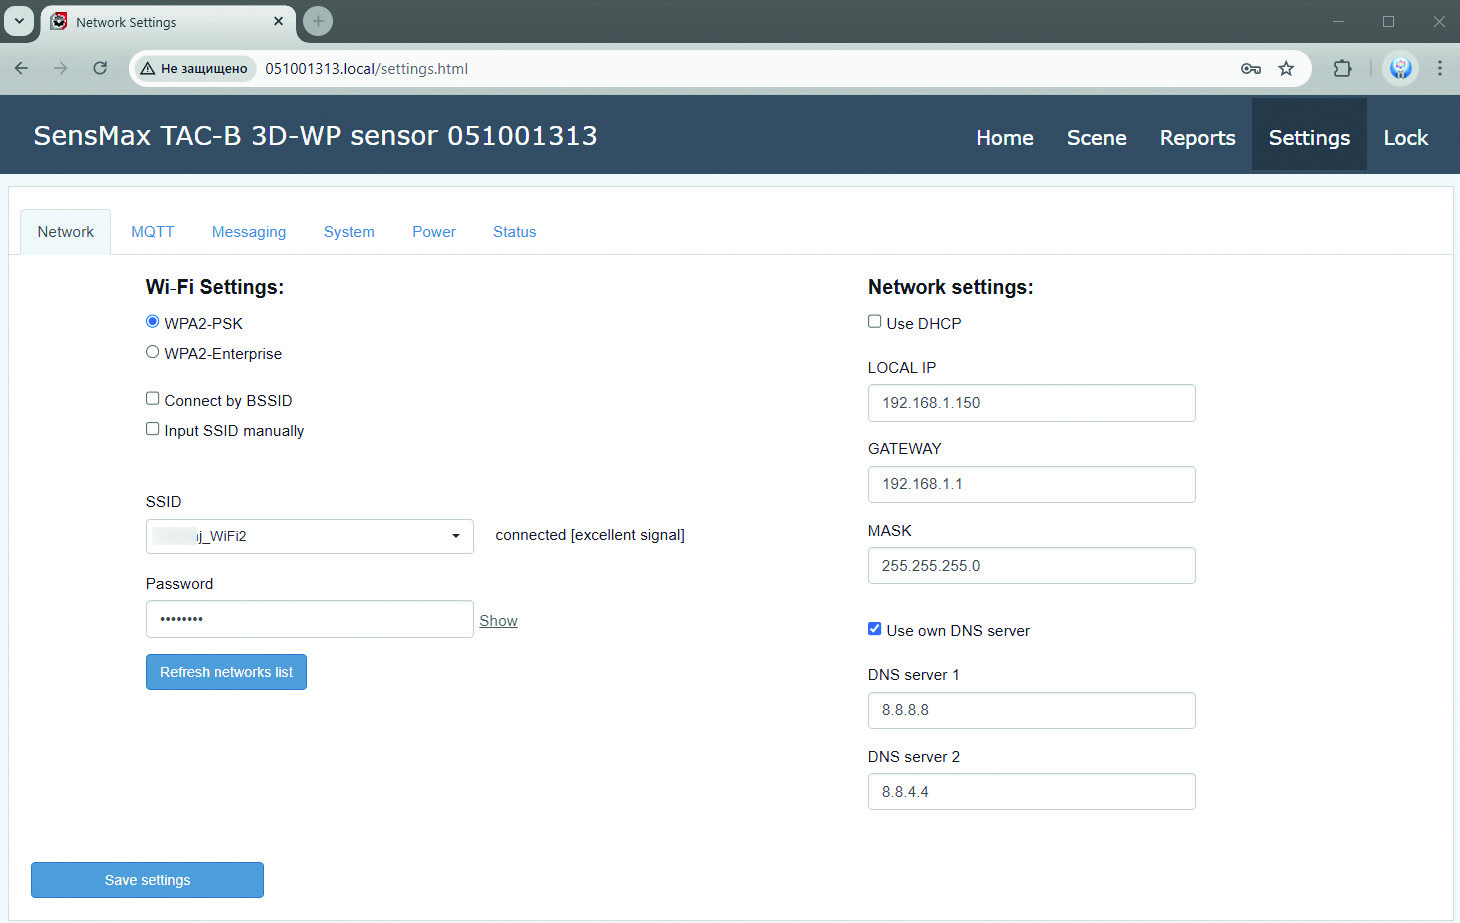Click the Refresh networks list button
This screenshot has width=1460, height=923.
(x=226, y=672)
